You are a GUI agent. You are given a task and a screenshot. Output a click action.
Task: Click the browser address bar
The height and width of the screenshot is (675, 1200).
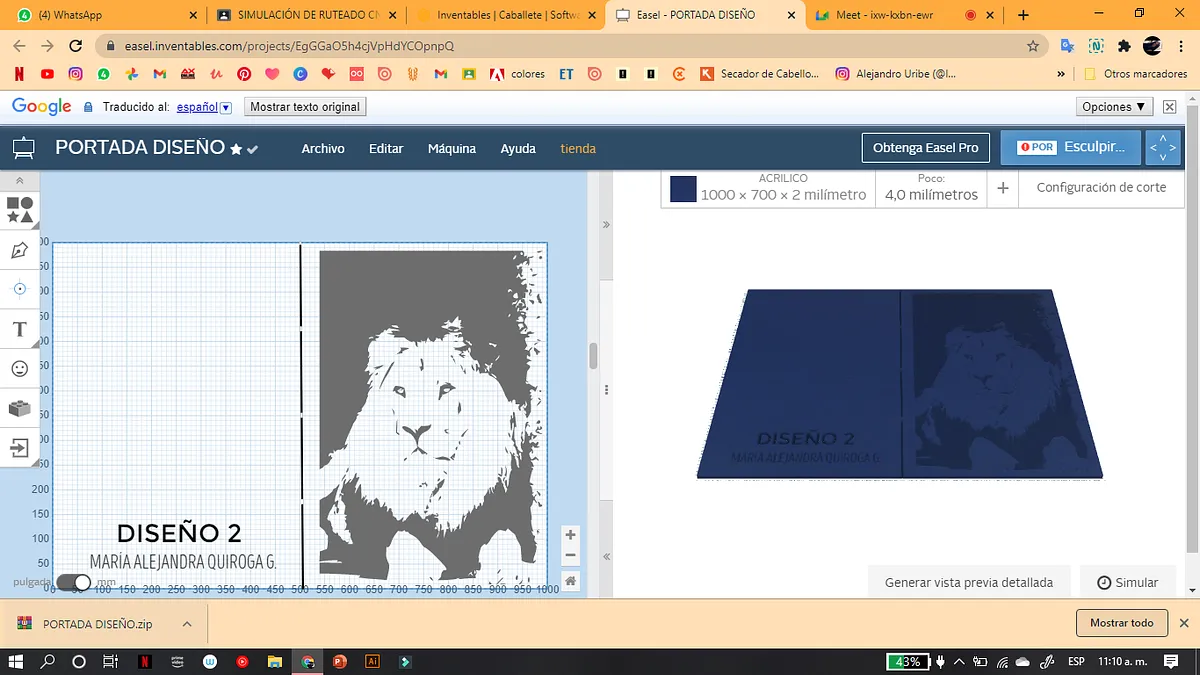point(560,46)
